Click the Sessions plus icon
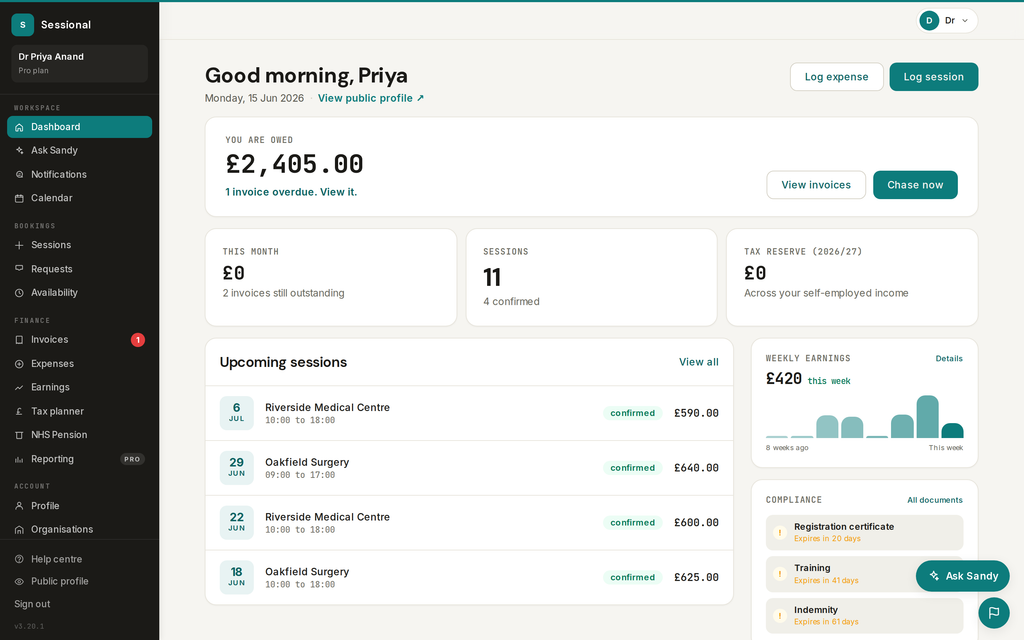The height and width of the screenshot is (640, 1024). (19, 245)
